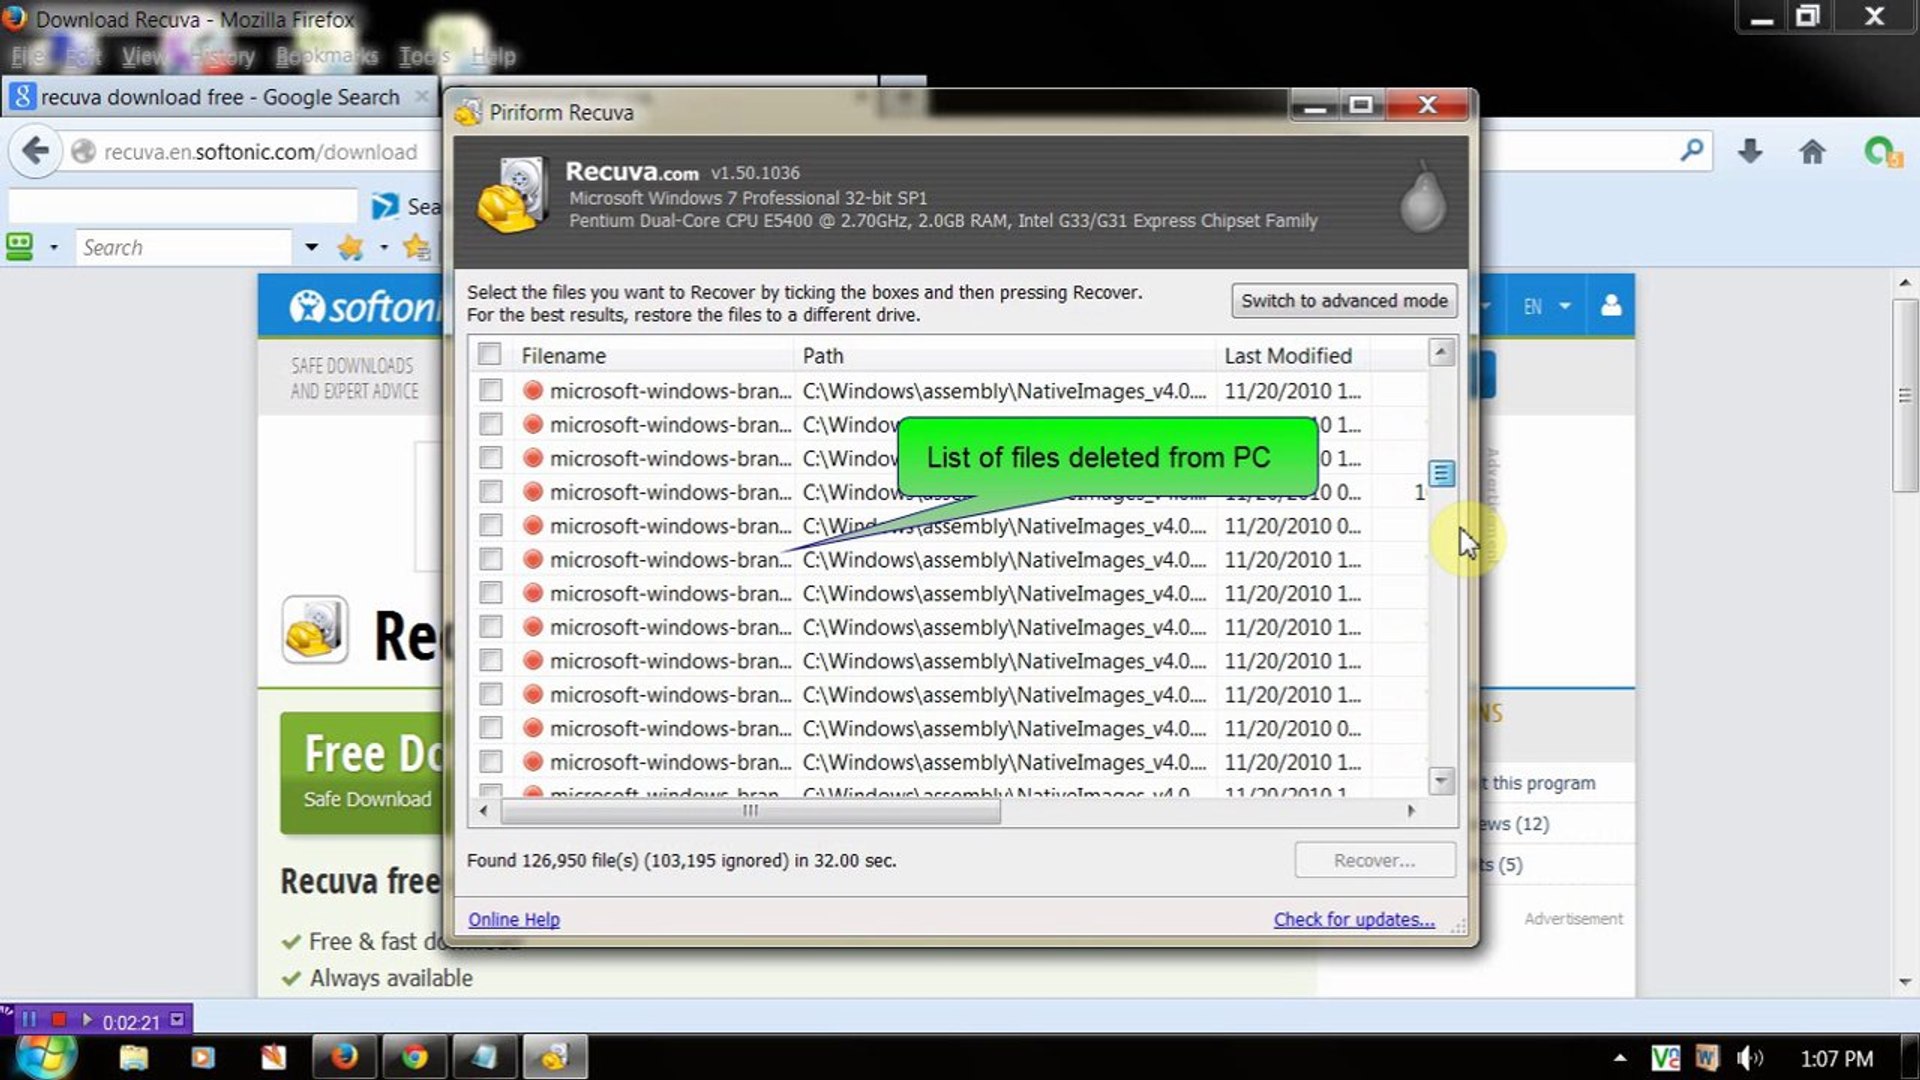The image size is (1920, 1080).
Task: Click the Recover... button
Action: [x=1375, y=860]
